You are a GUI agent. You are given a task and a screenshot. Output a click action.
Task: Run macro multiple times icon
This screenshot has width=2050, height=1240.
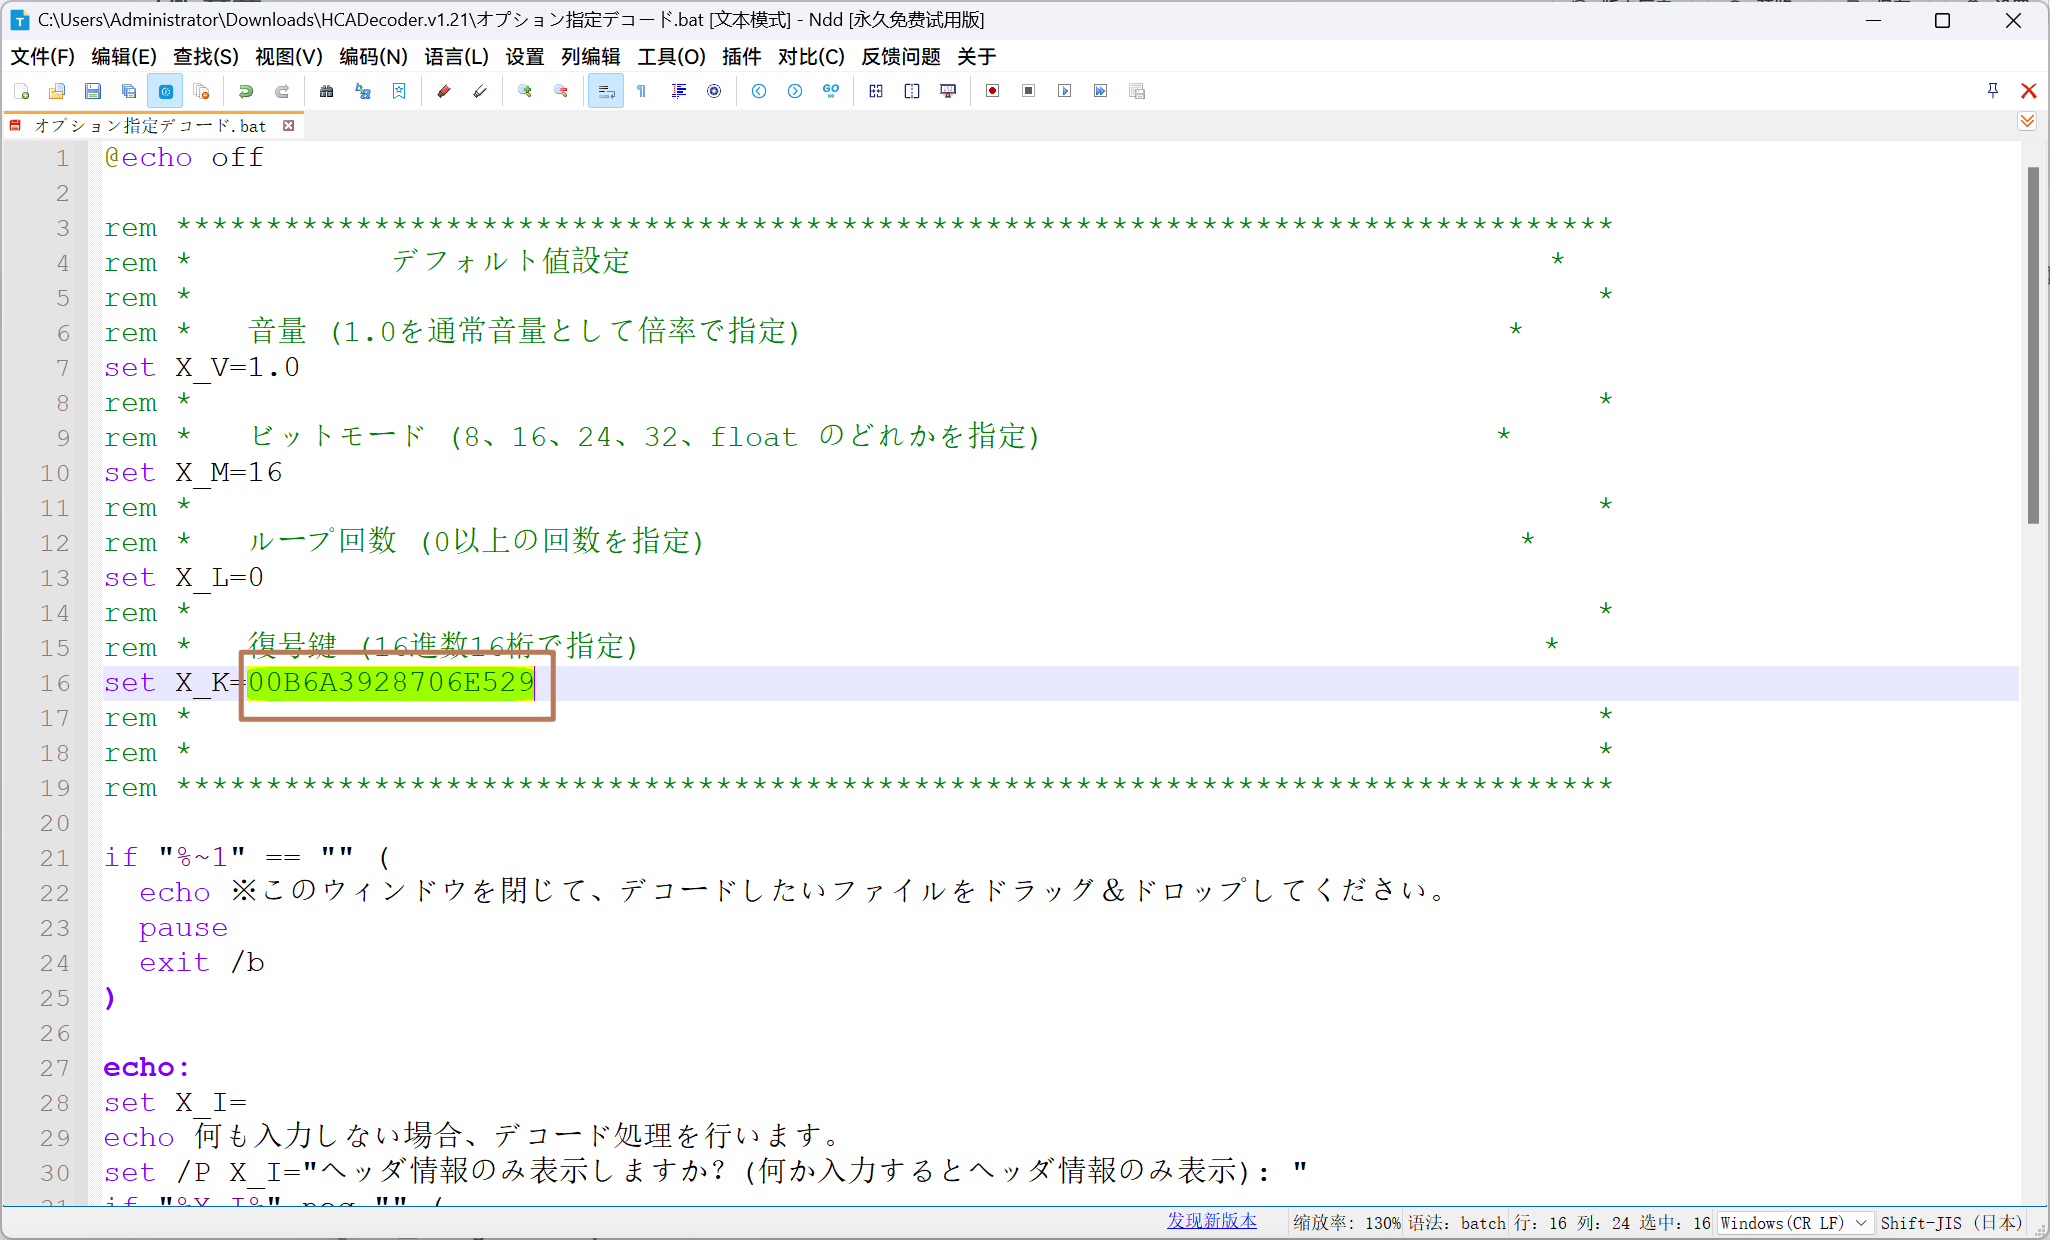click(x=1101, y=91)
